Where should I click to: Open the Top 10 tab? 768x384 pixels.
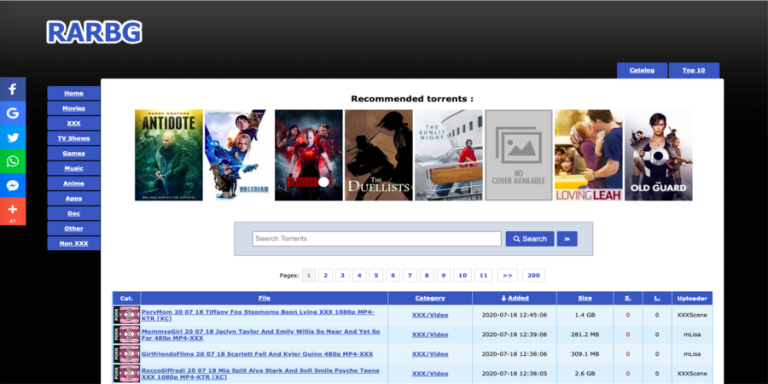tap(694, 70)
